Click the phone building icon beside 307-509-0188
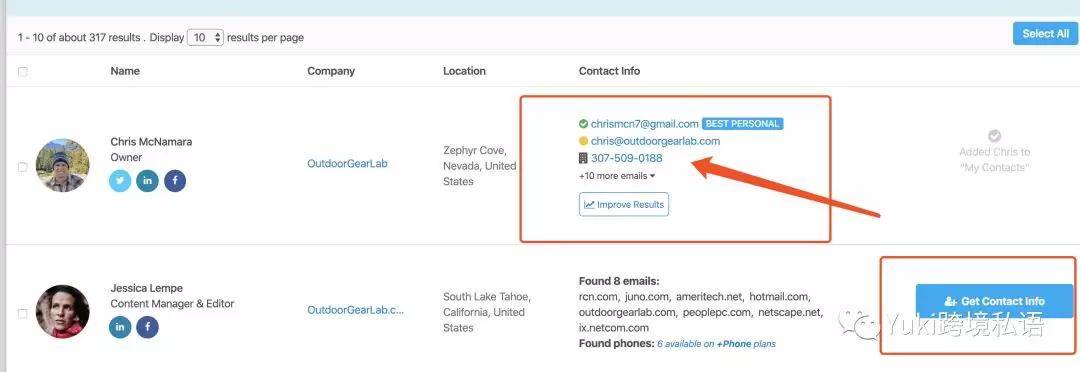Viewport: 1080px width, 372px height. tap(583, 158)
